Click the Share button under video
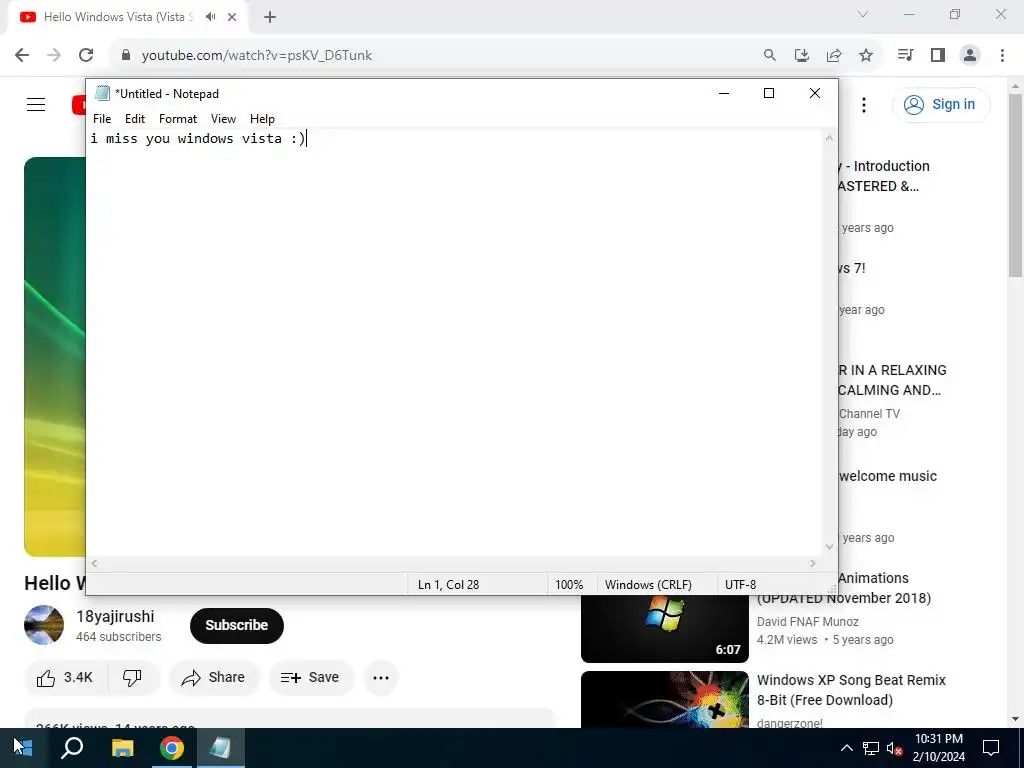 tap(214, 678)
